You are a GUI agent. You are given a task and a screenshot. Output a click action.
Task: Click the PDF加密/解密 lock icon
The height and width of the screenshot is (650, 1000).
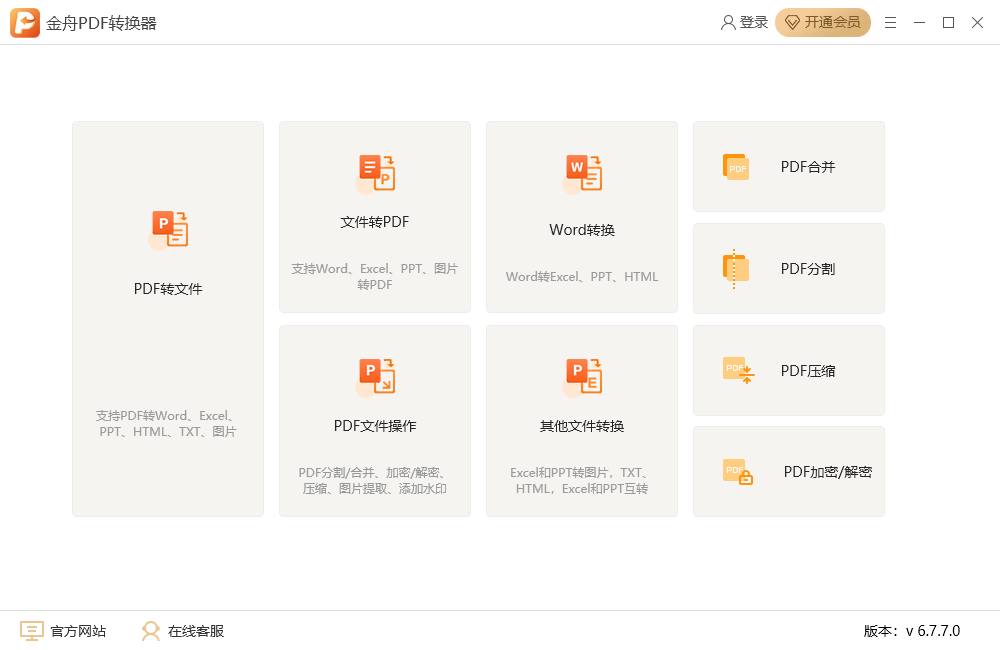coord(737,471)
